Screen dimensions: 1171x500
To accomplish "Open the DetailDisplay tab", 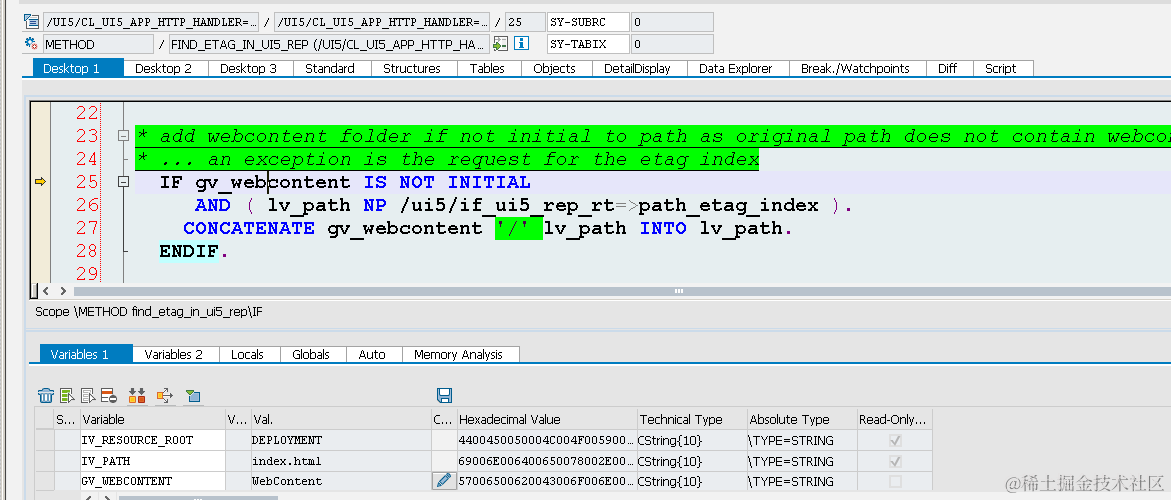I will pyautogui.click(x=637, y=68).
